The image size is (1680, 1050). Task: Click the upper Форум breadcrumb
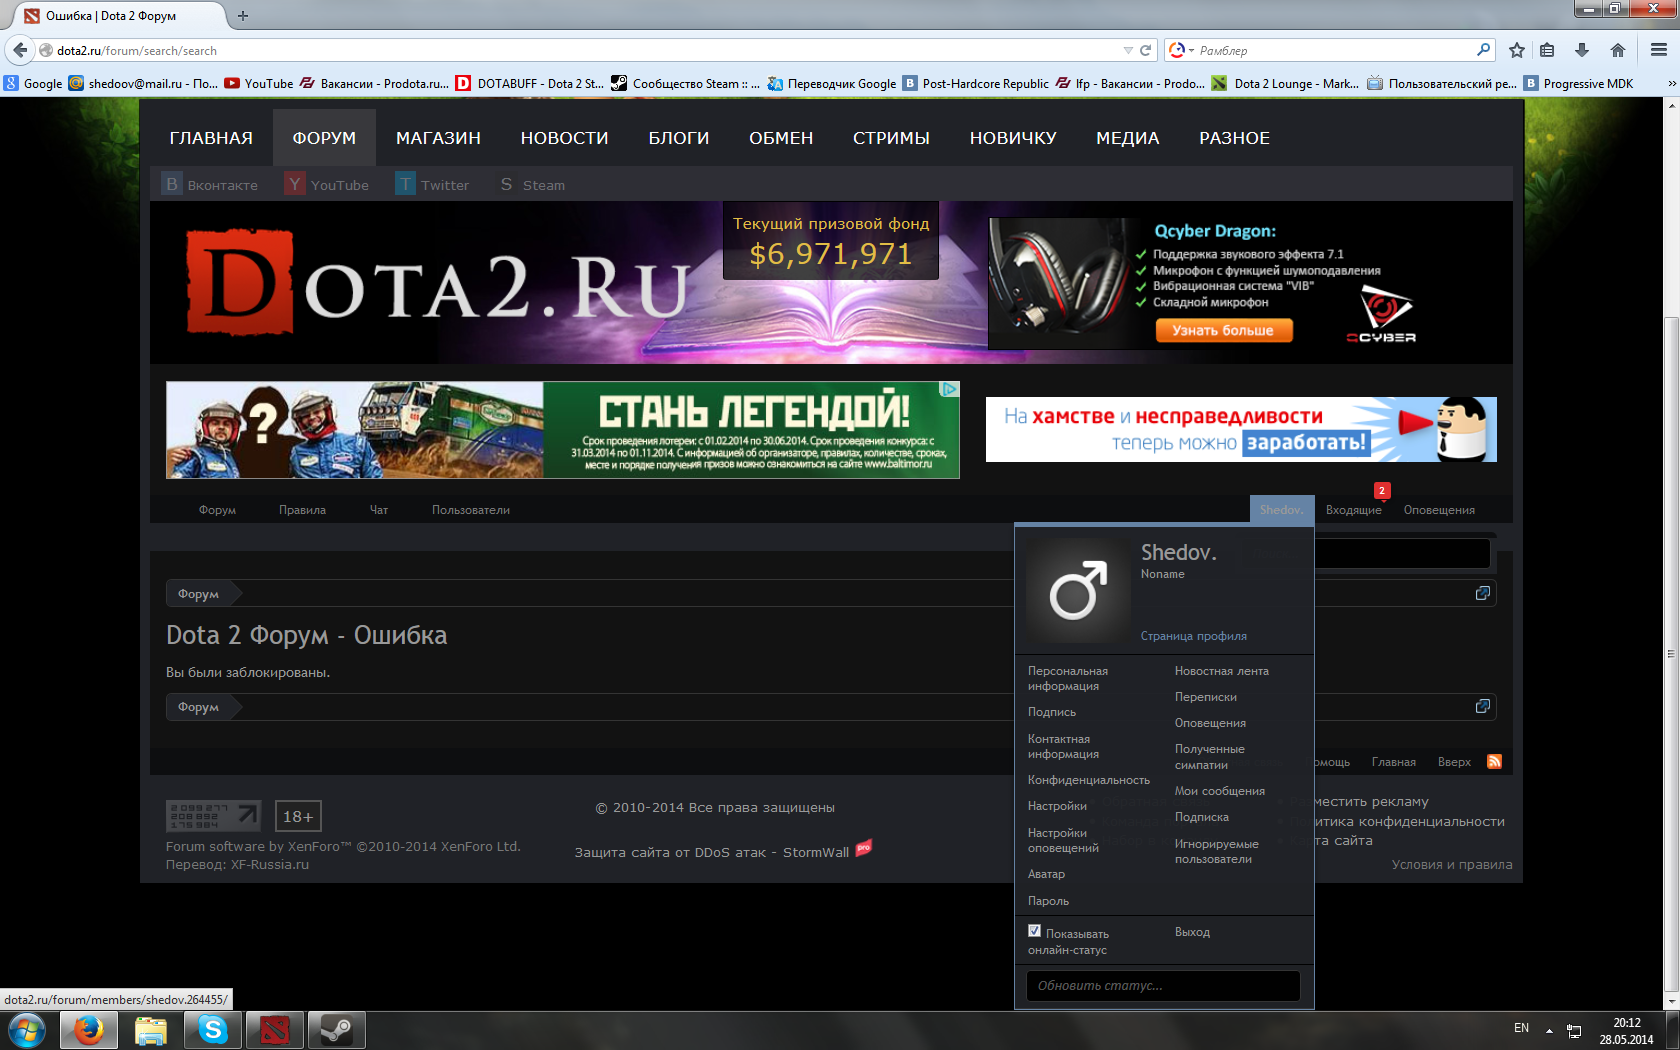(198, 594)
